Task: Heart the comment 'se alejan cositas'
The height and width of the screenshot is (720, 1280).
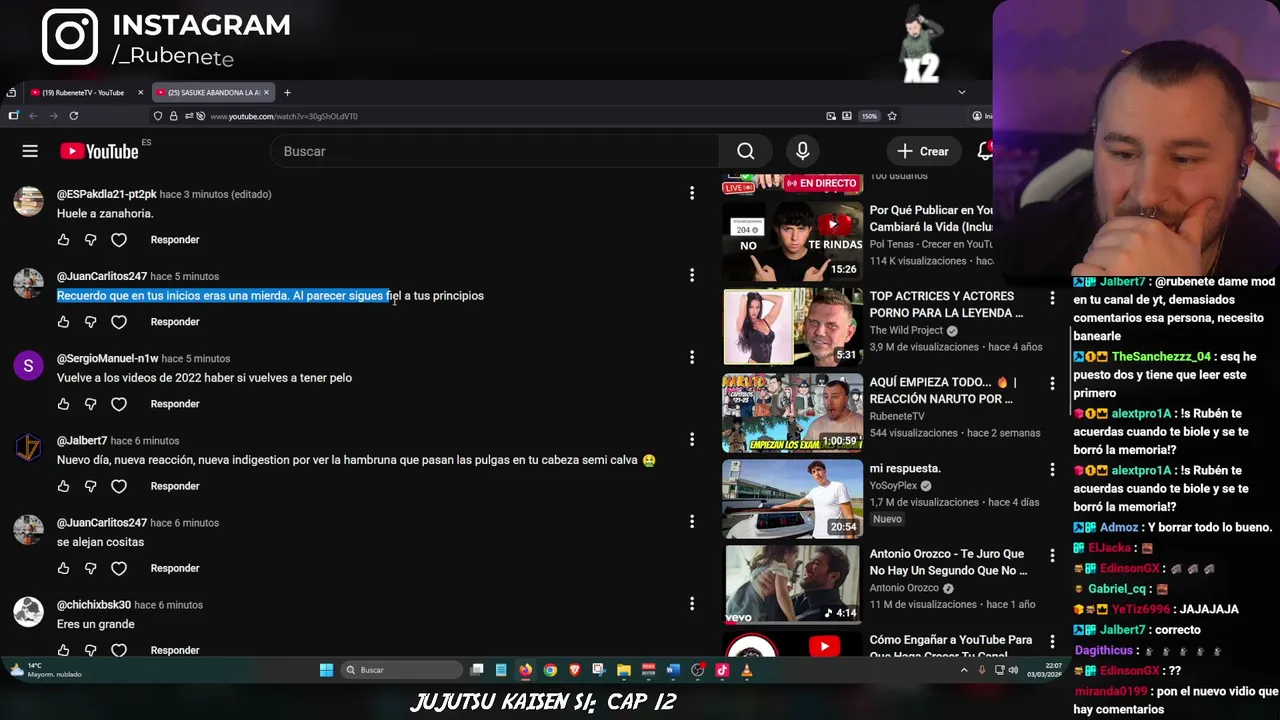Action: click(x=119, y=568)
